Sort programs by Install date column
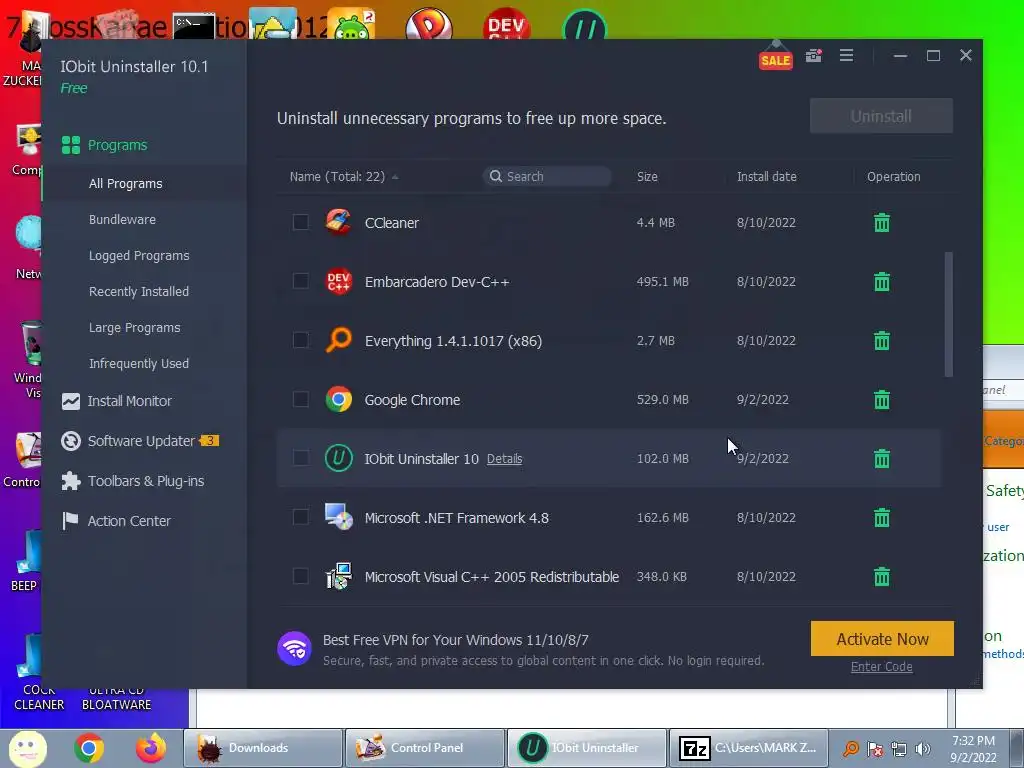Screen dimensions: 1024x768 [x=767, y=176]
